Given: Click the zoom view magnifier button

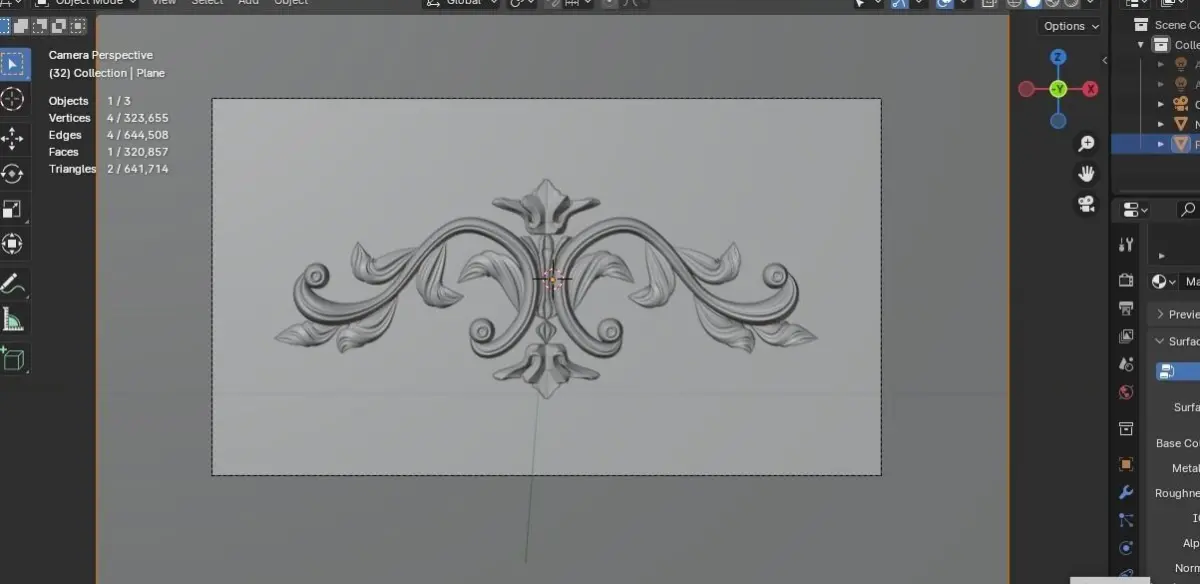Looking at the screenshot, I should (1086, 144).
